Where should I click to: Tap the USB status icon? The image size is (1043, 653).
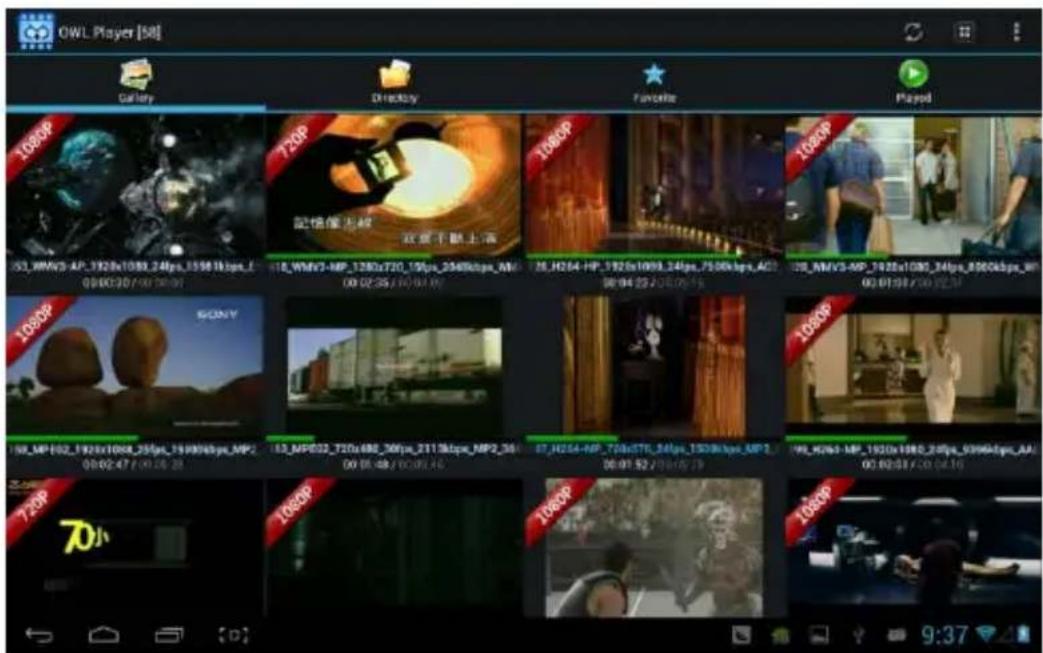[x=859, y=635]
